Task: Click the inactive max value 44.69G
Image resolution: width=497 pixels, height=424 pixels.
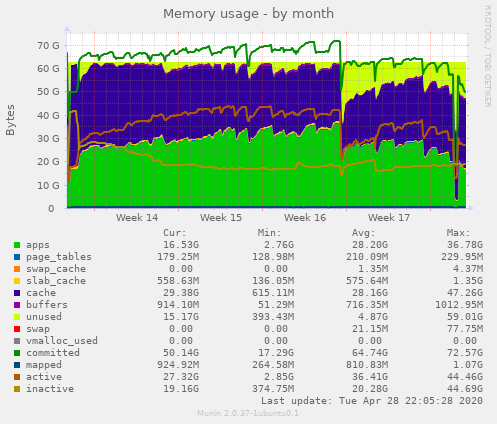Action: tap(465, 389)
